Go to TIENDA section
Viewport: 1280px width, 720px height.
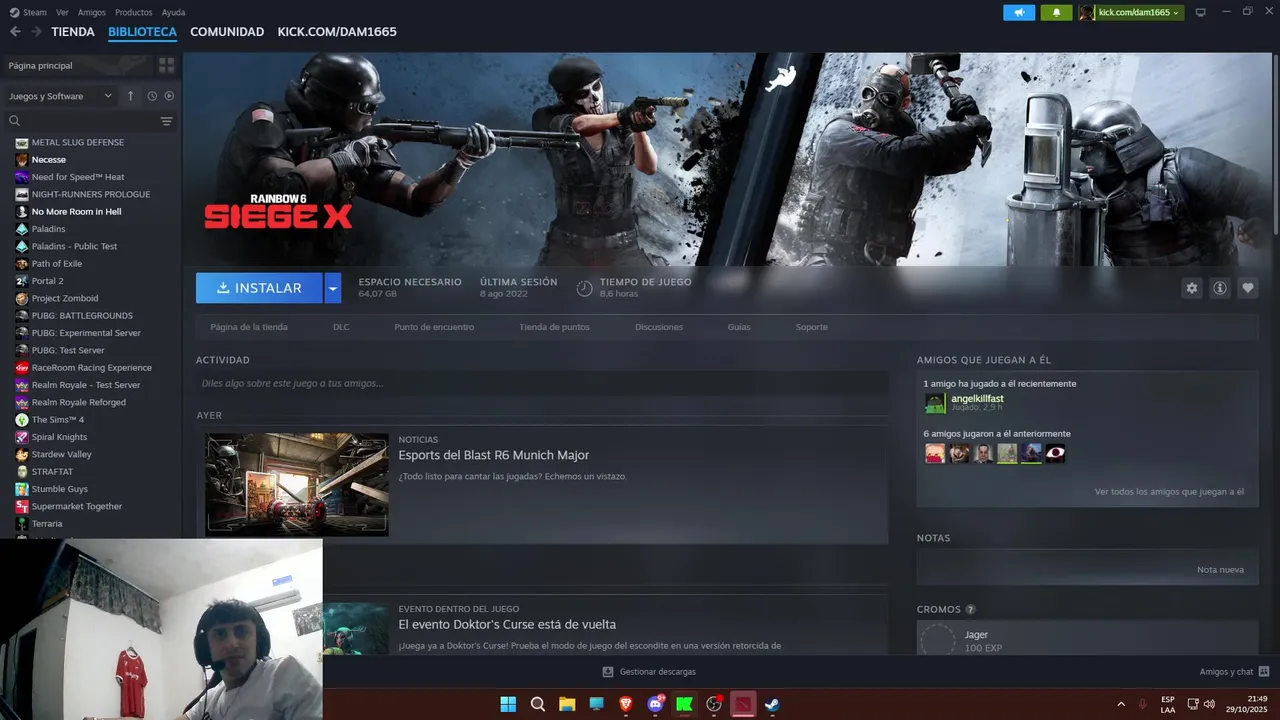(73, 32)
